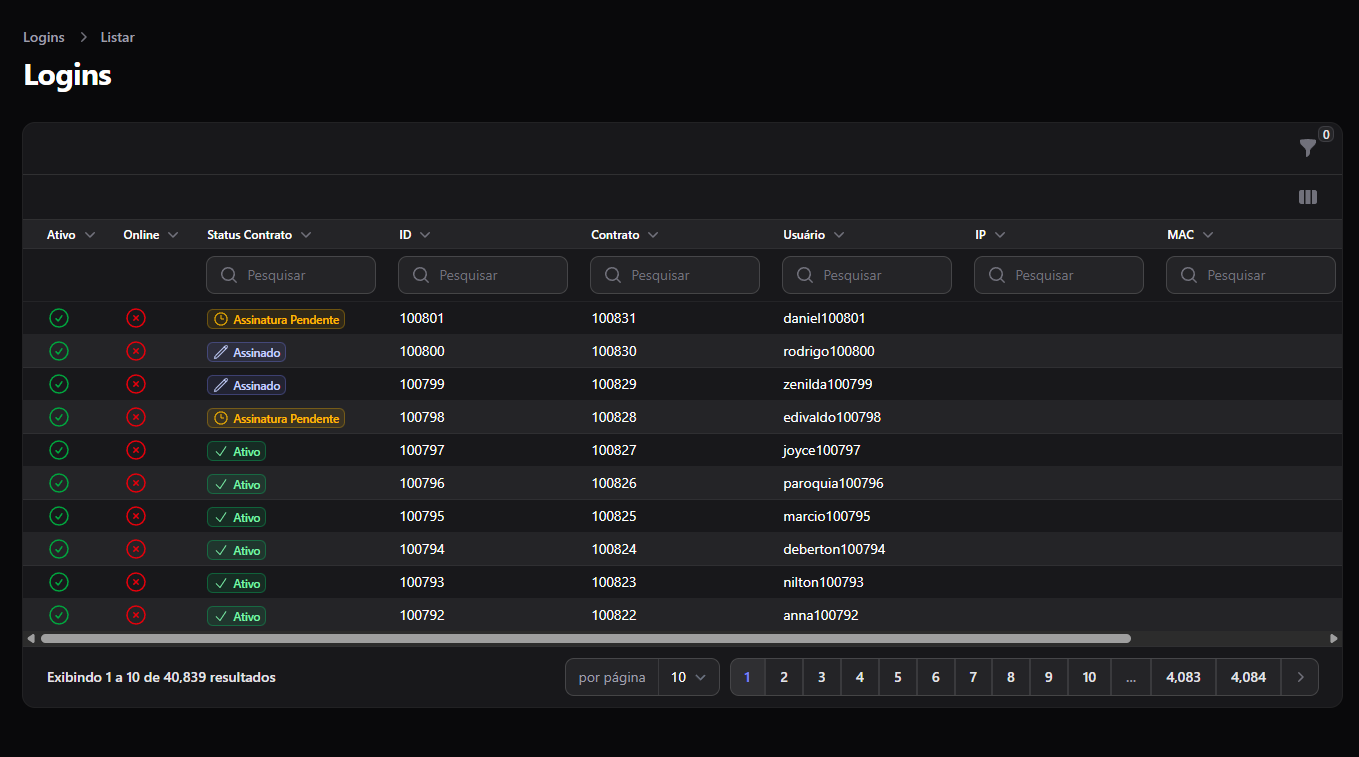Focus the Usuário column search field
1359x757 pixels.
tap(867, 275)
